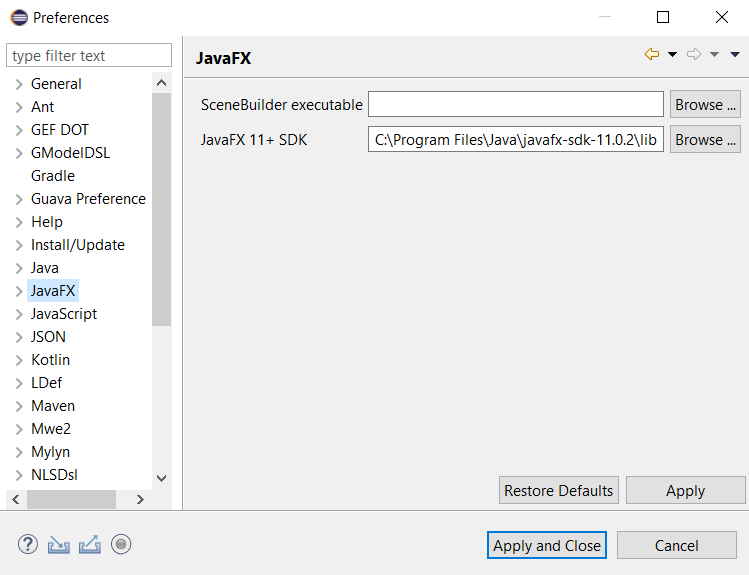Viewport: 749px width, 575px height.
Task: Click the Help question mark icon
Action: 28,544
